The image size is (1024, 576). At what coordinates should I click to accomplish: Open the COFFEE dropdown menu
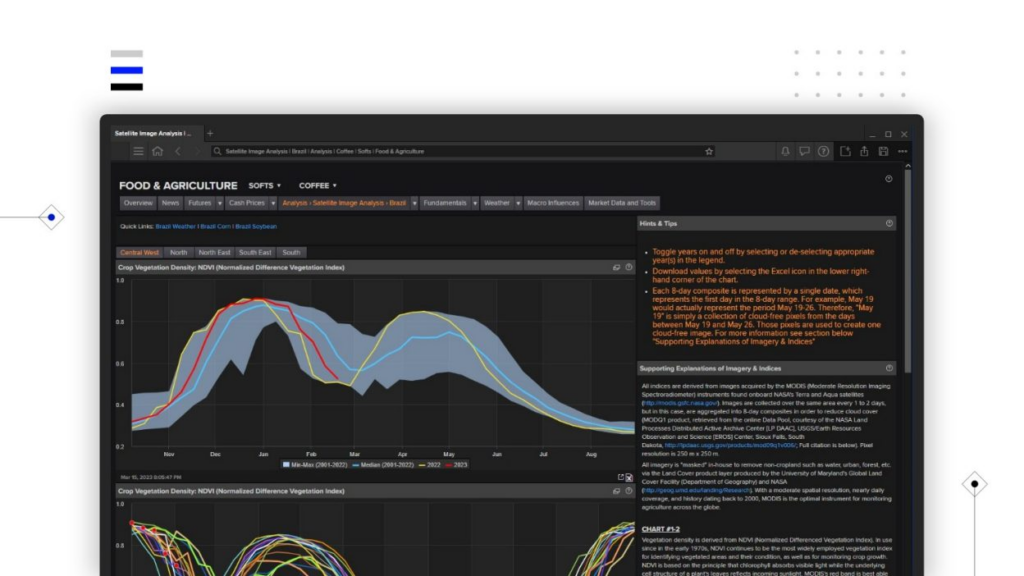click(318, 185)
